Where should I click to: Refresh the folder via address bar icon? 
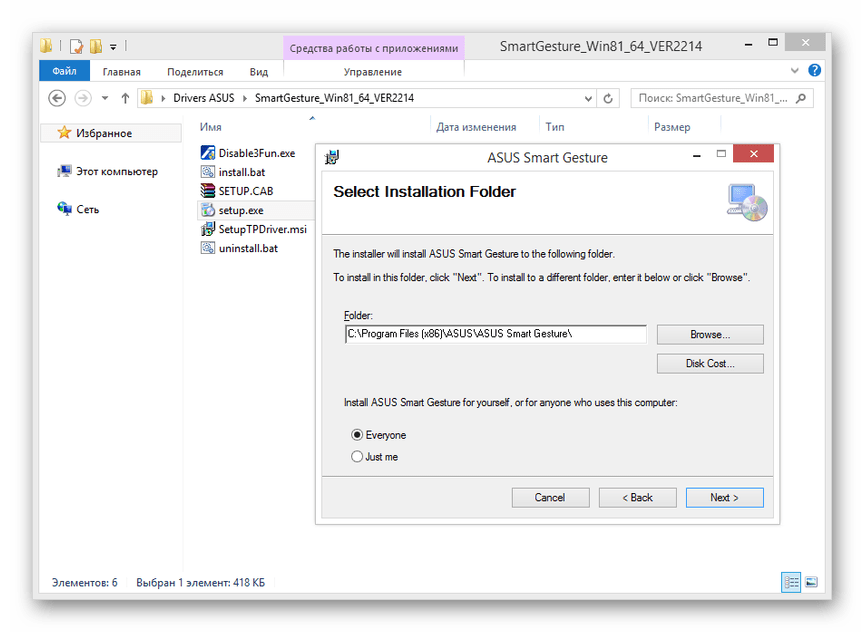click(608, 98)
